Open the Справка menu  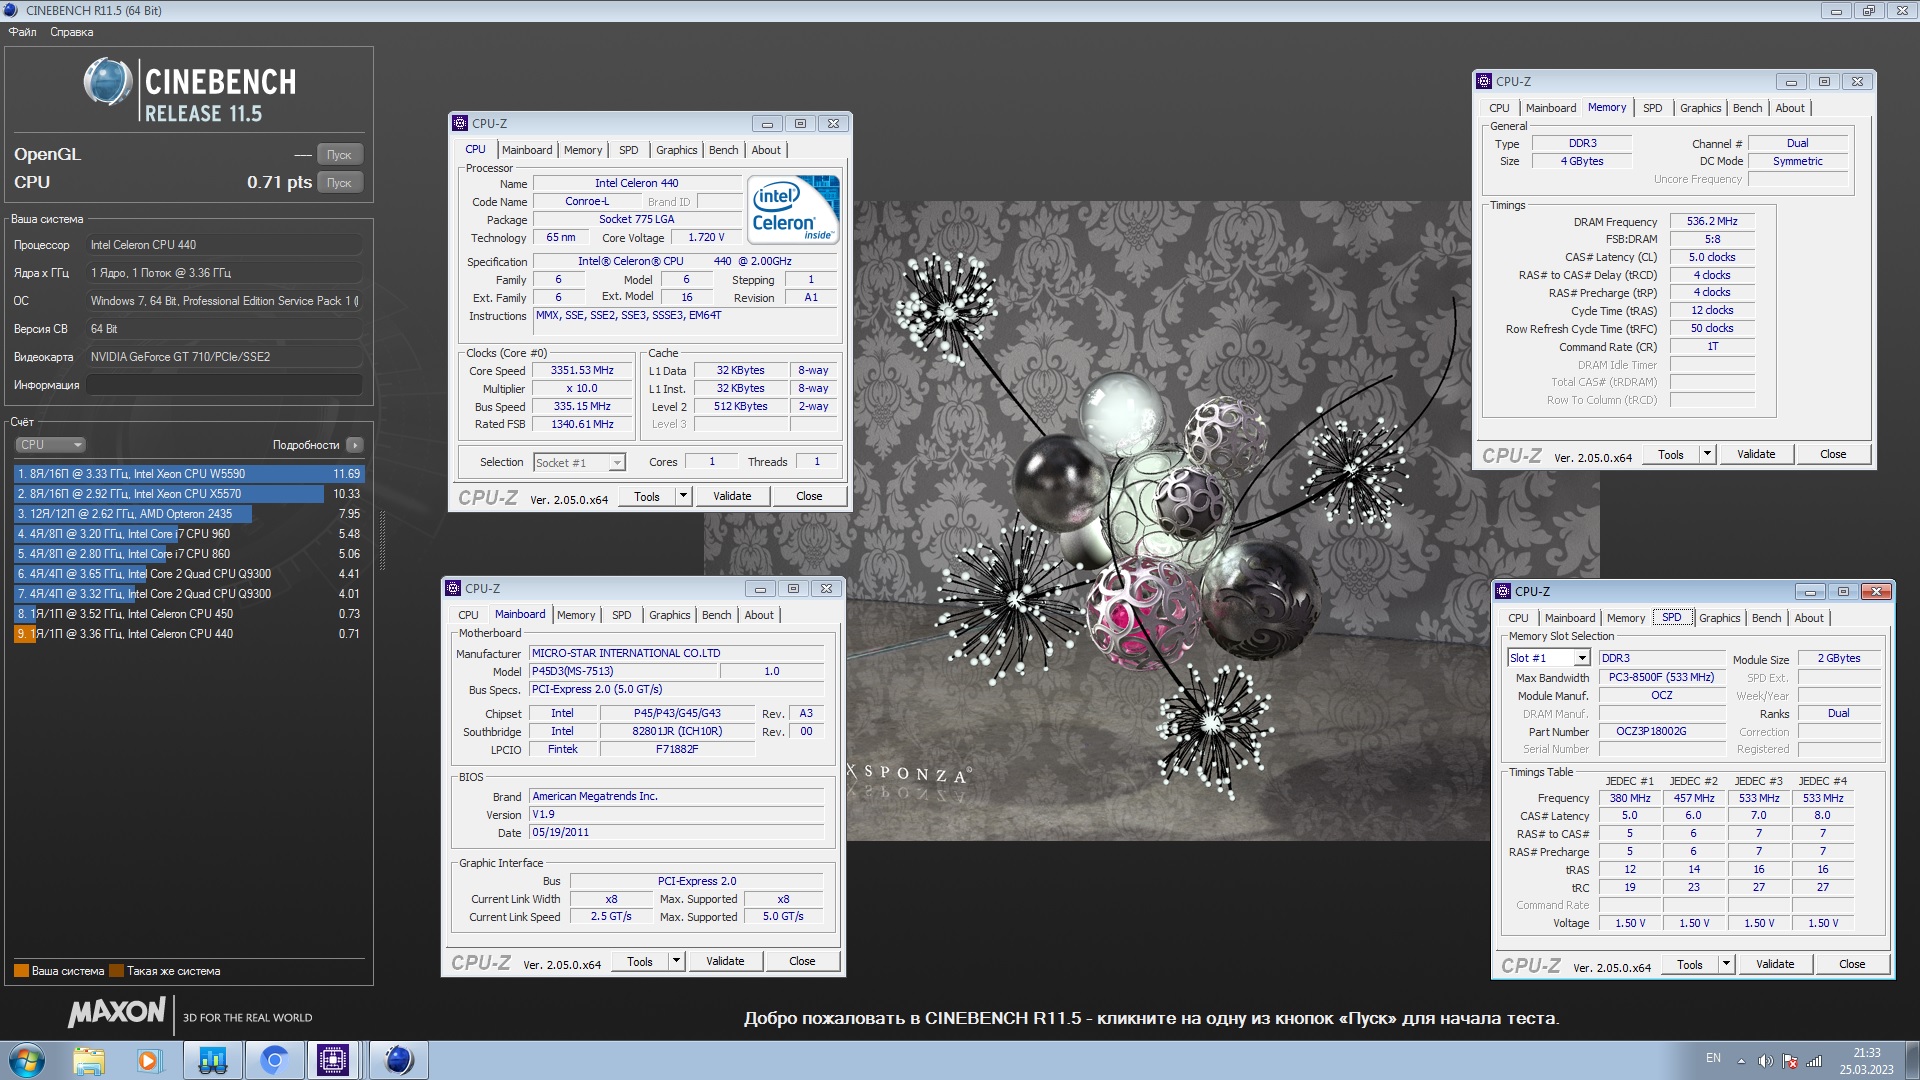coord(72,32)
